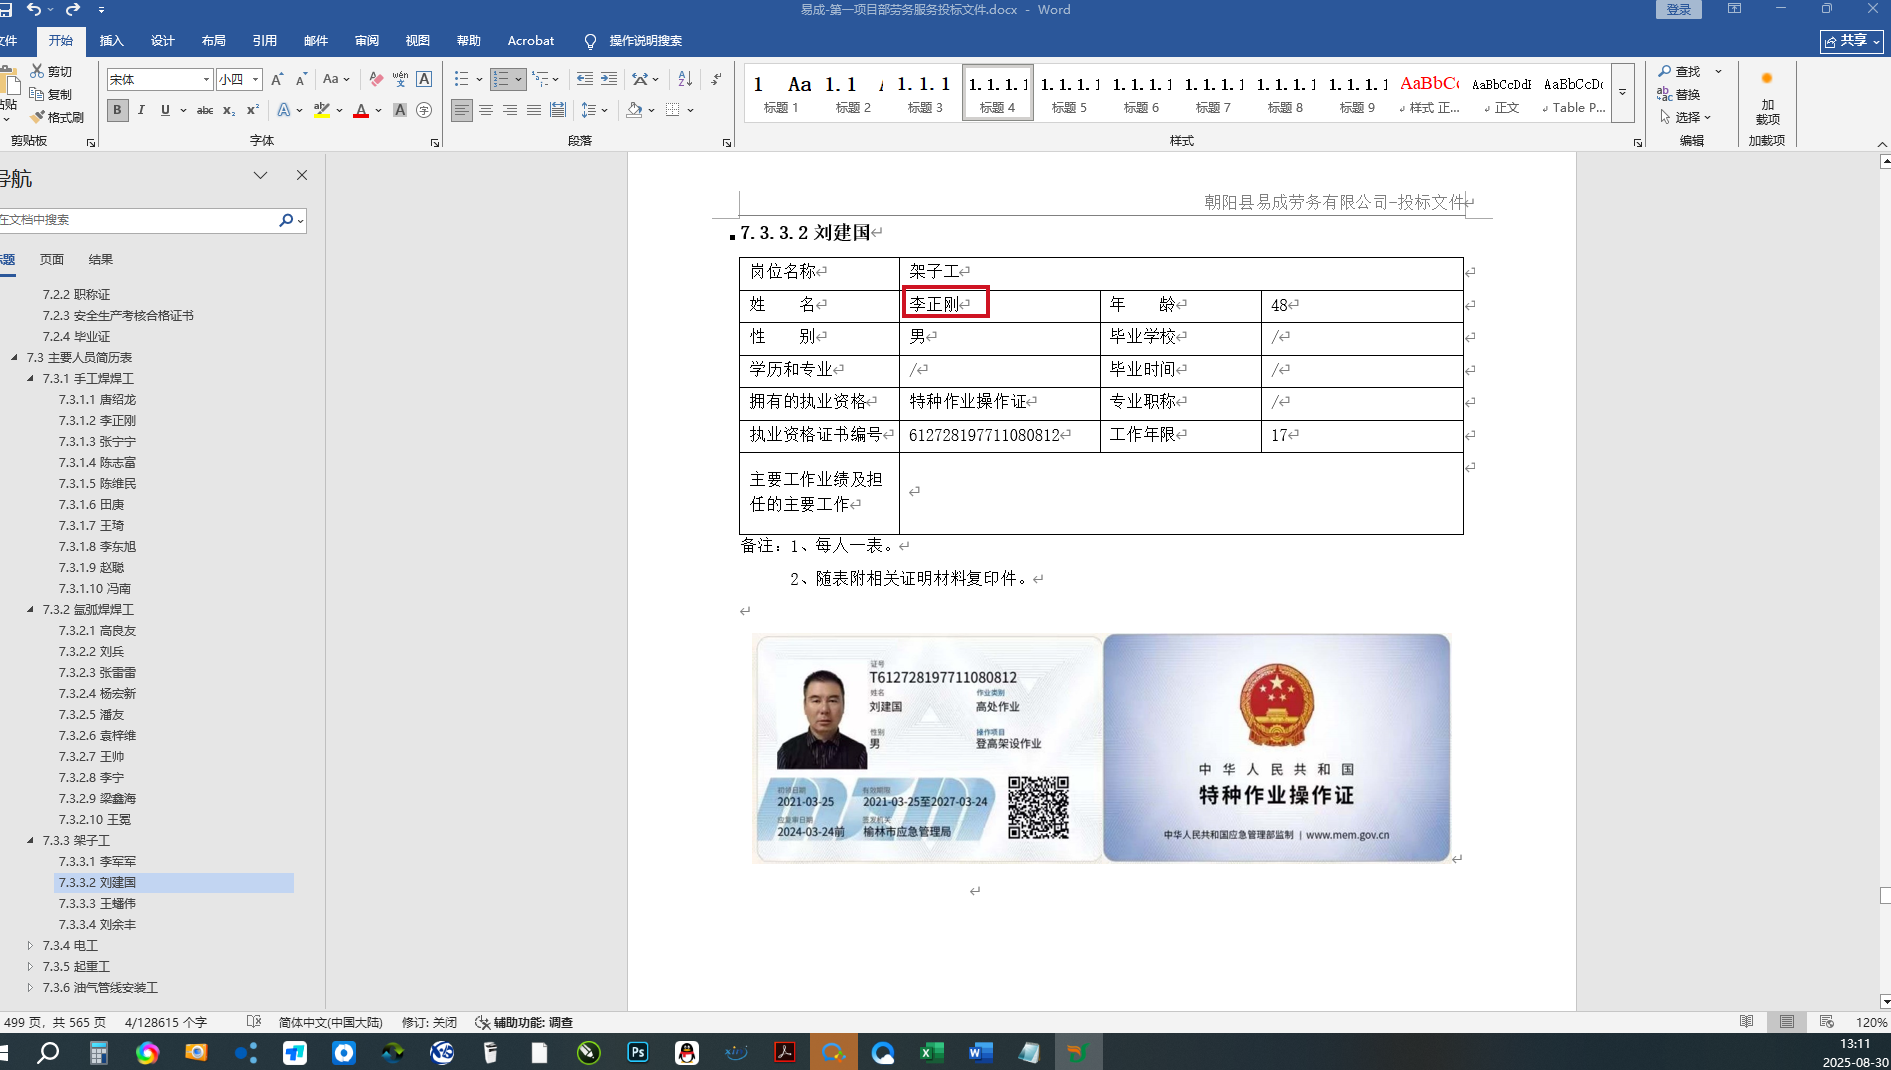Insert enclosed character (circled 字)

tap(424, 110)
